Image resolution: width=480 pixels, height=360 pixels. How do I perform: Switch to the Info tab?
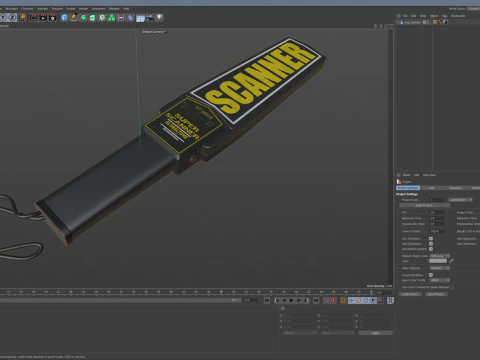pos(431,188)
